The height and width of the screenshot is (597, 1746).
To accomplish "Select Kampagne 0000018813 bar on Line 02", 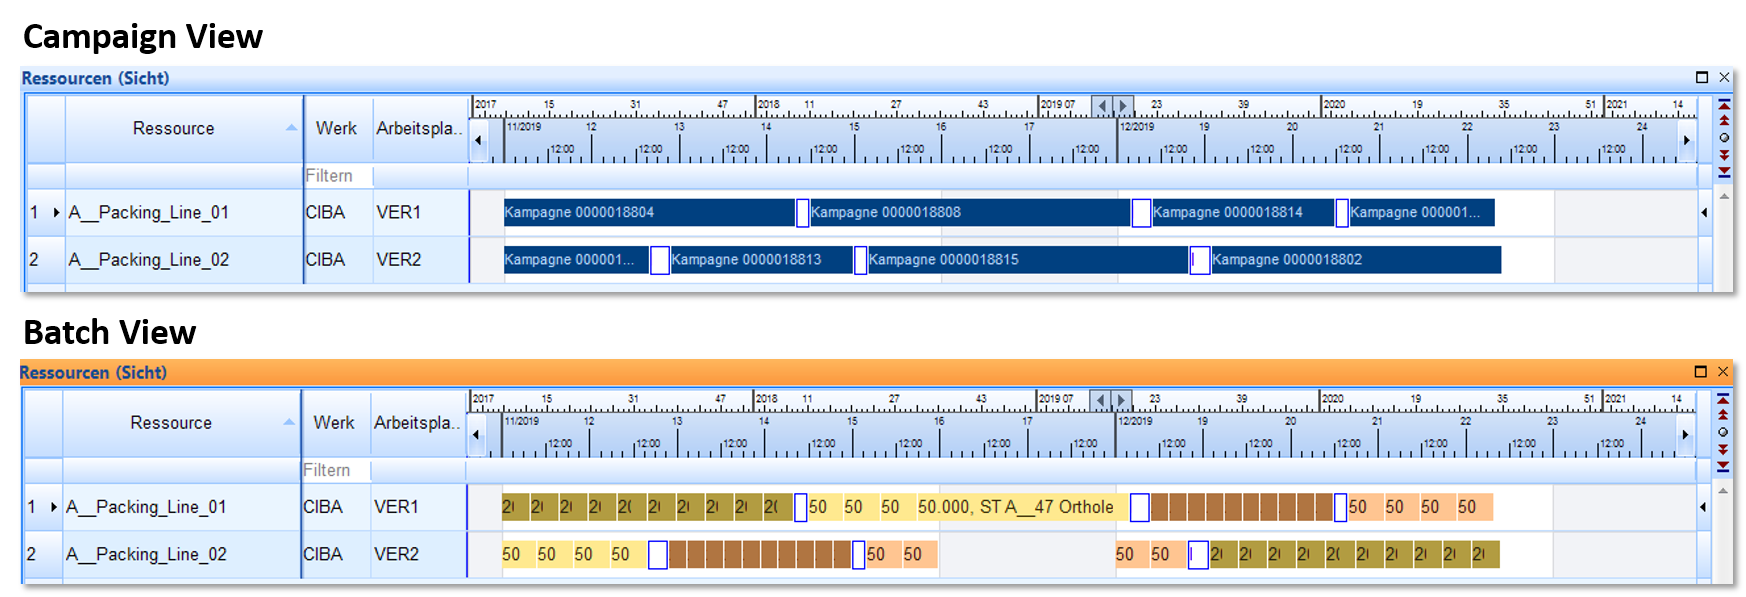I will [760, 260].
